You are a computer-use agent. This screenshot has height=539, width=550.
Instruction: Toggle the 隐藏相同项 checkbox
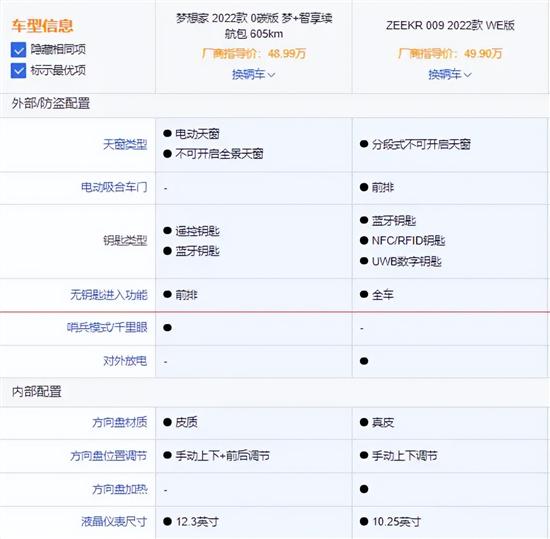tap(18, 50)
